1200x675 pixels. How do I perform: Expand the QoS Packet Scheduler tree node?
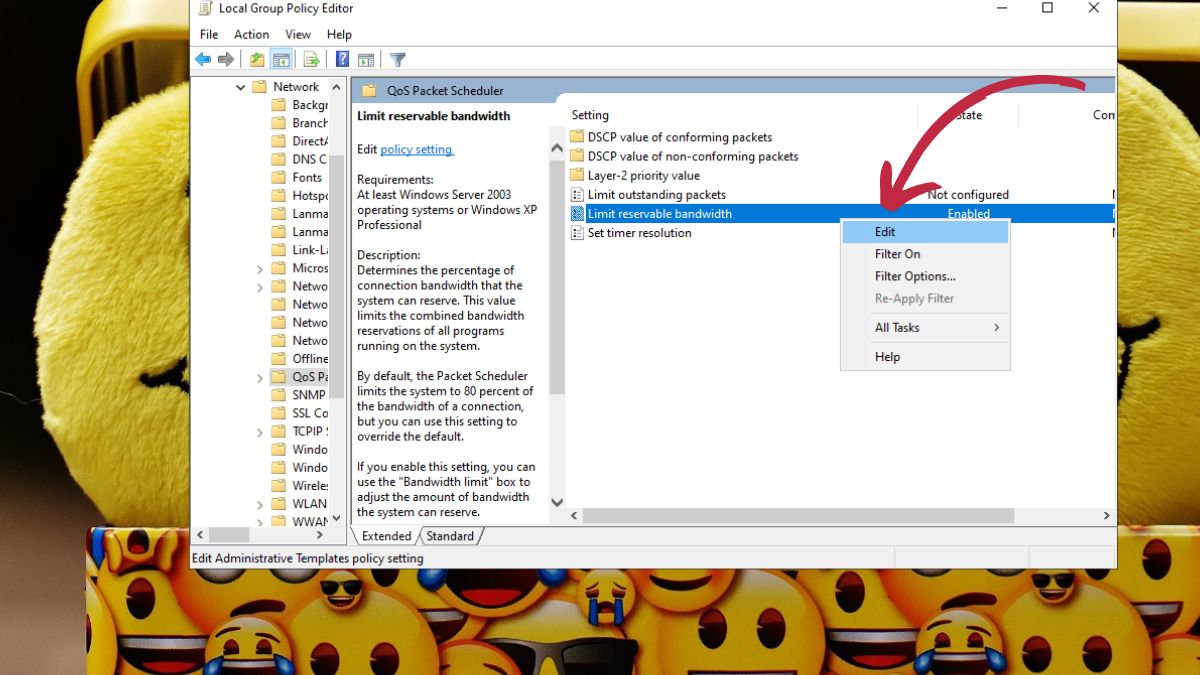[x=260, y=377]
